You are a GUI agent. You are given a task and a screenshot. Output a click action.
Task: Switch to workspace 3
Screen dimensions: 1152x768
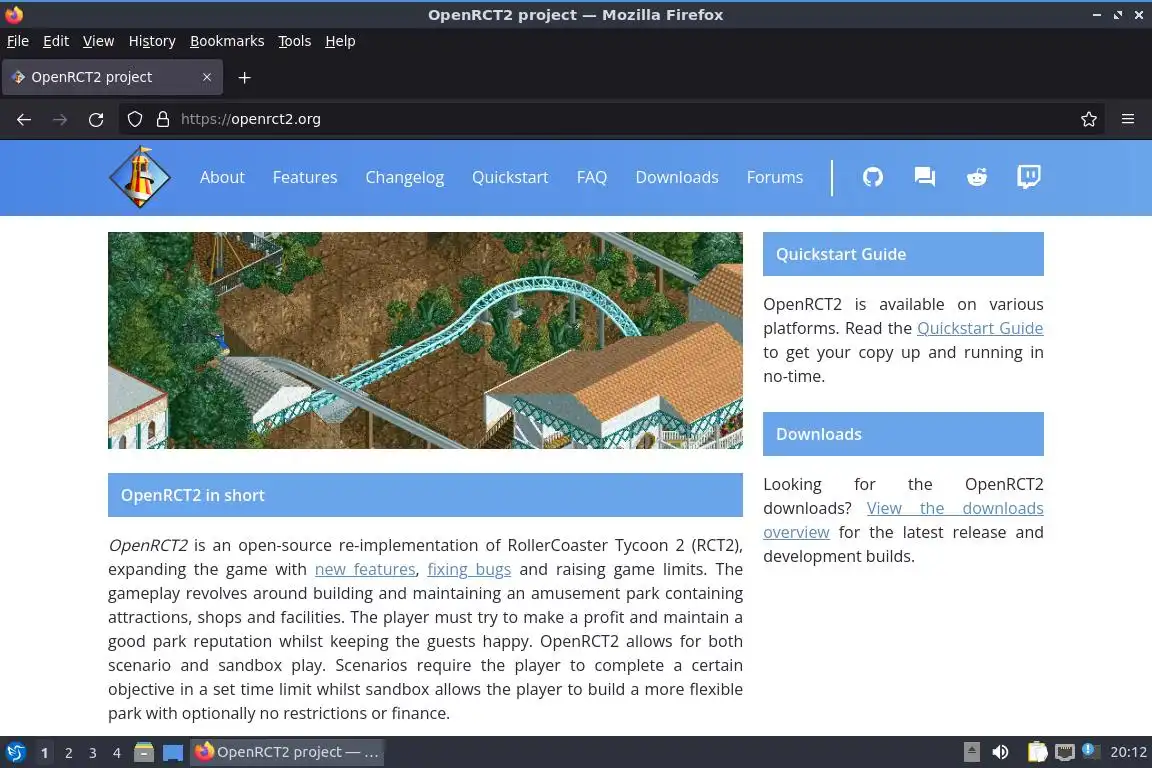pyautogui.click(x=93, y=753)
